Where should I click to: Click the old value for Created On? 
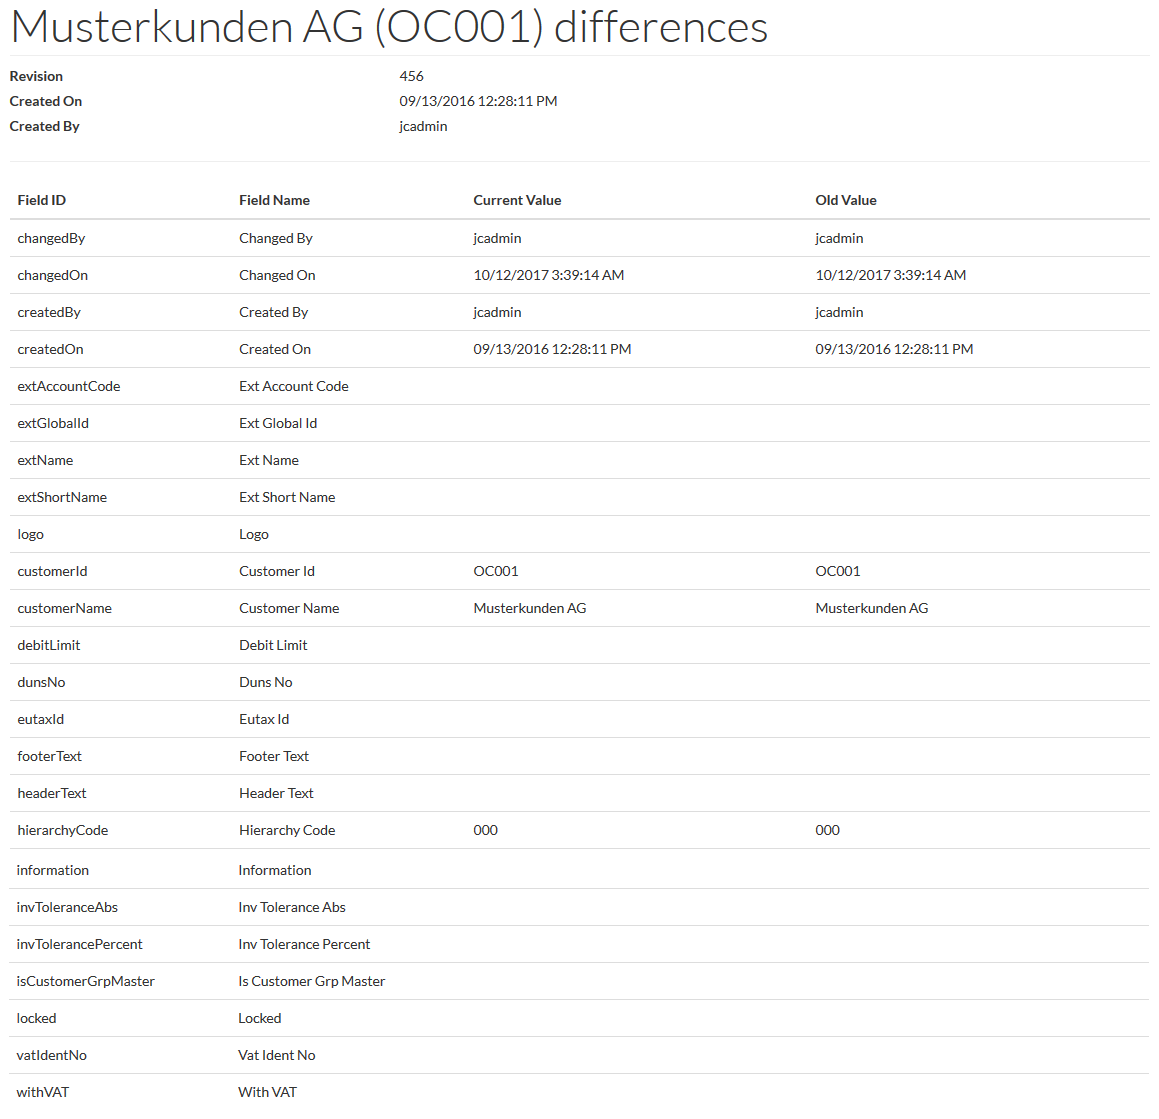[894, 349]
